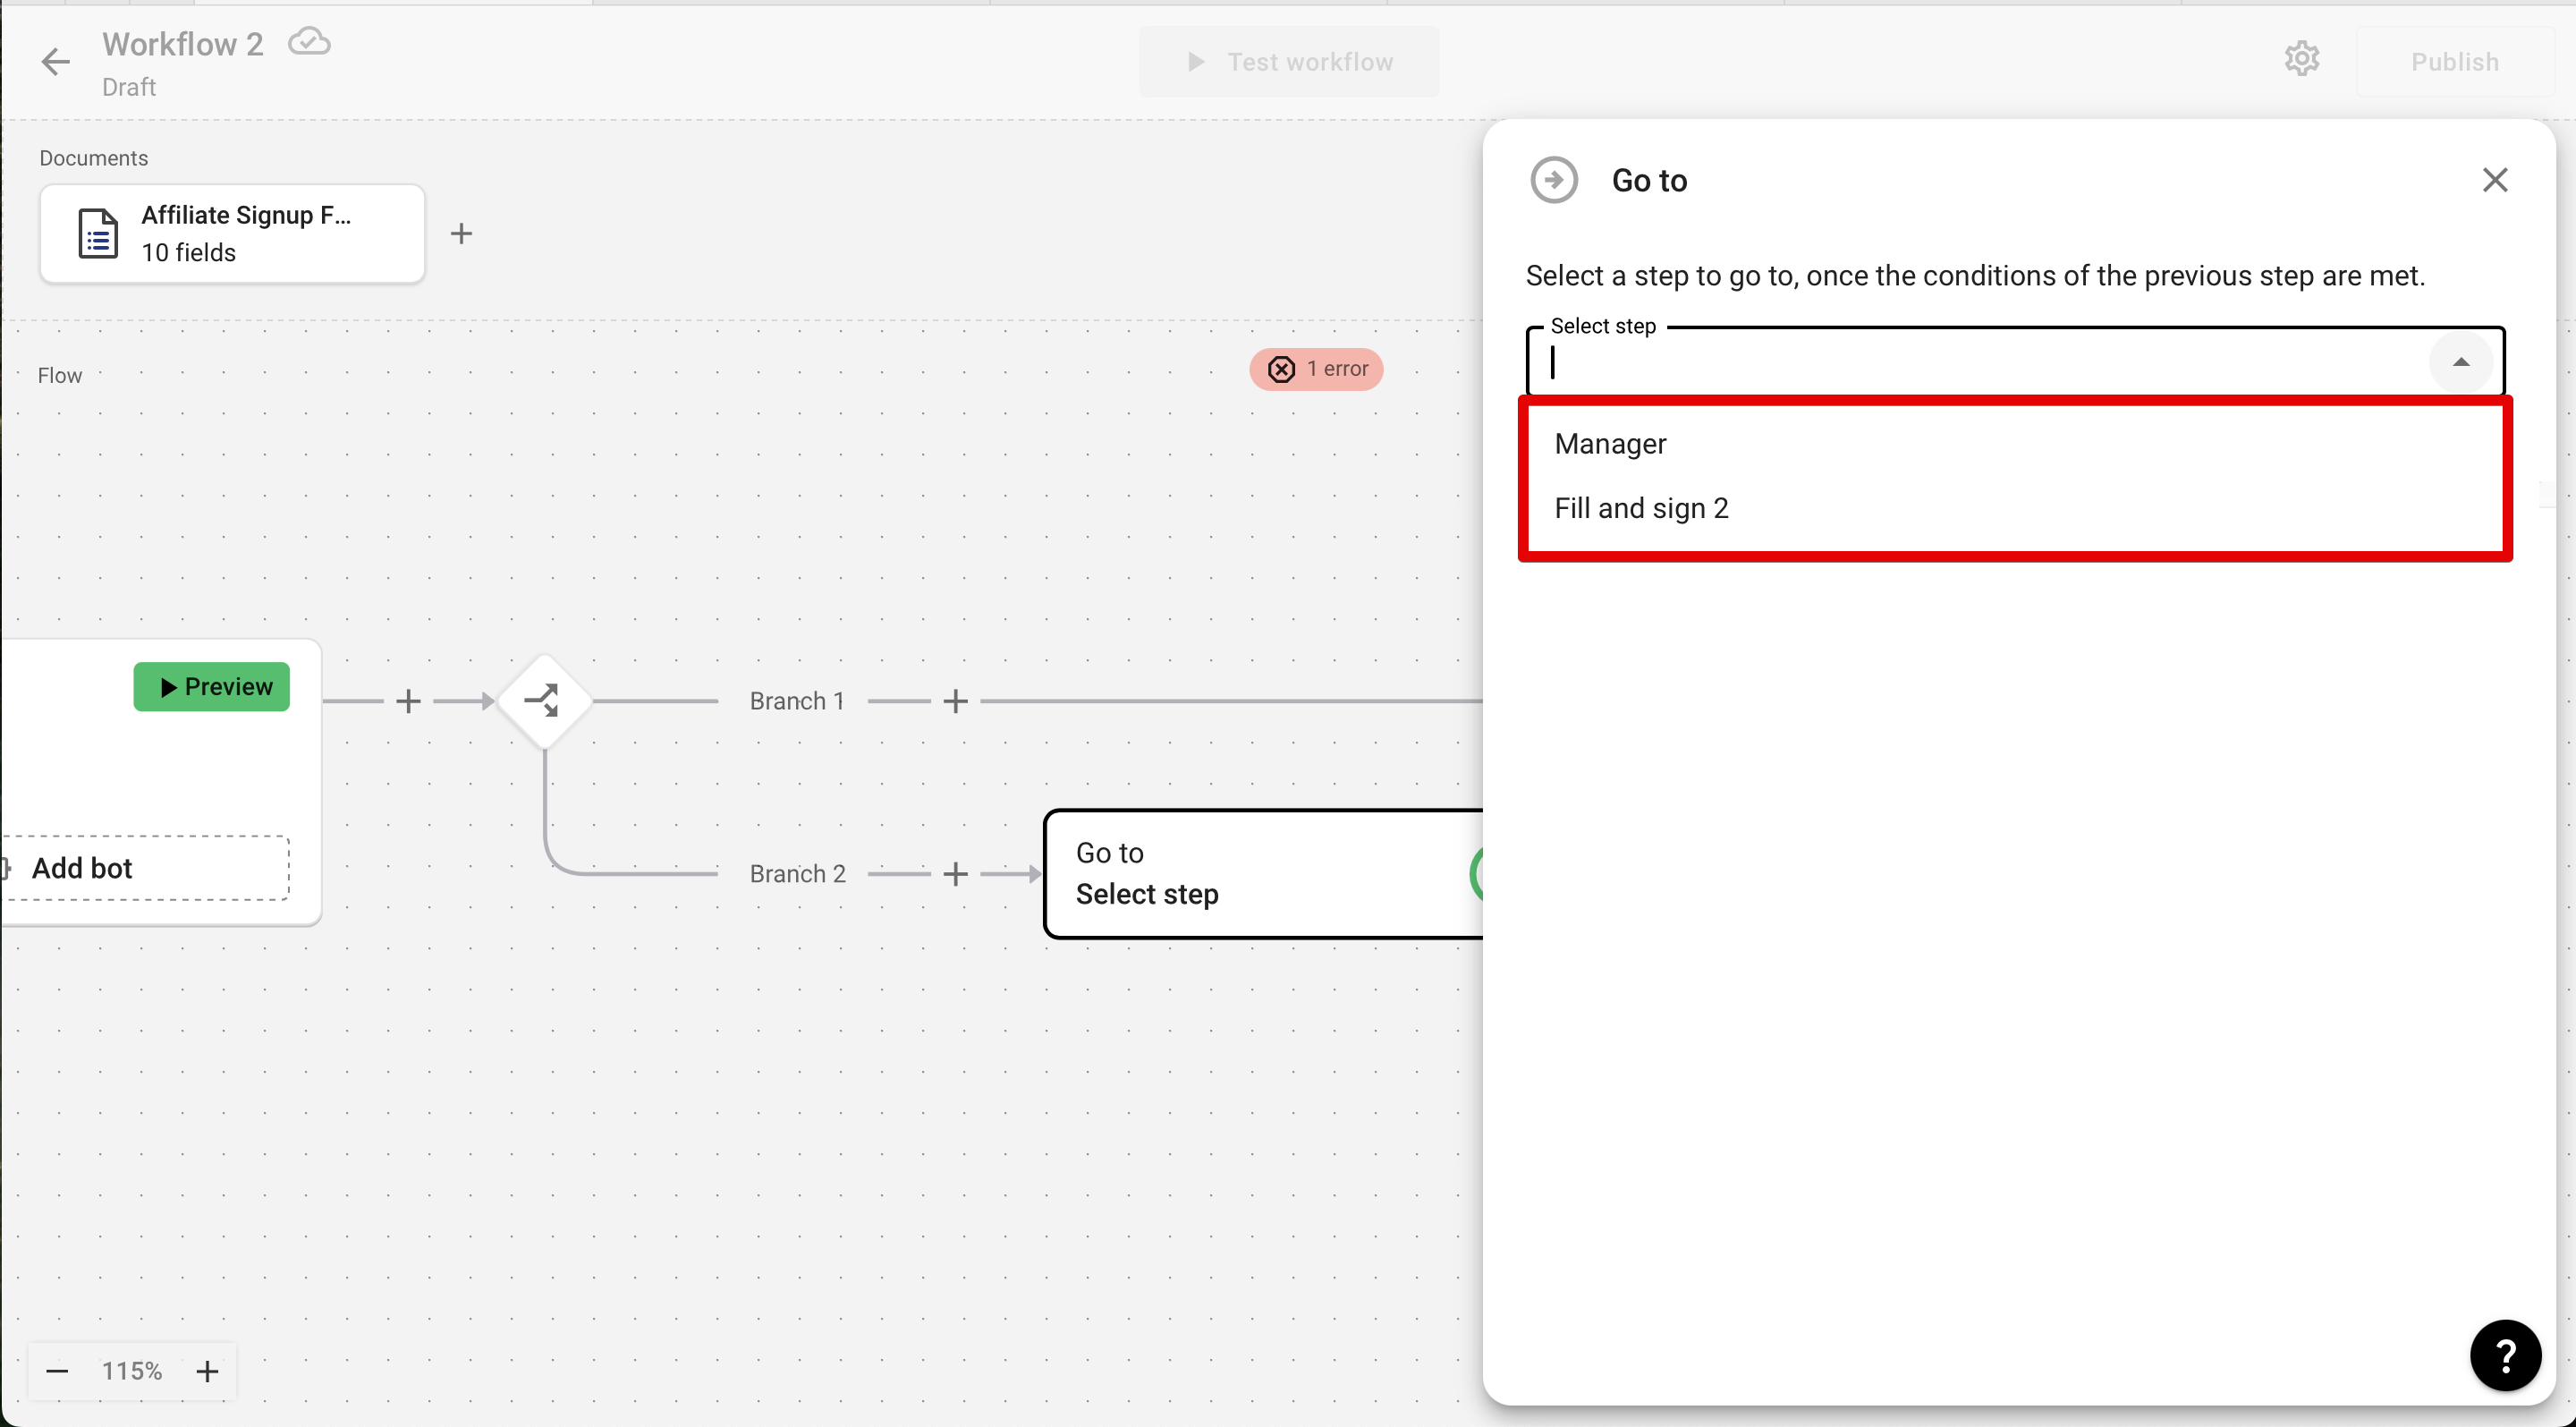Open the 1 error badge
2576x1427 pixels.
[1316, 369]
